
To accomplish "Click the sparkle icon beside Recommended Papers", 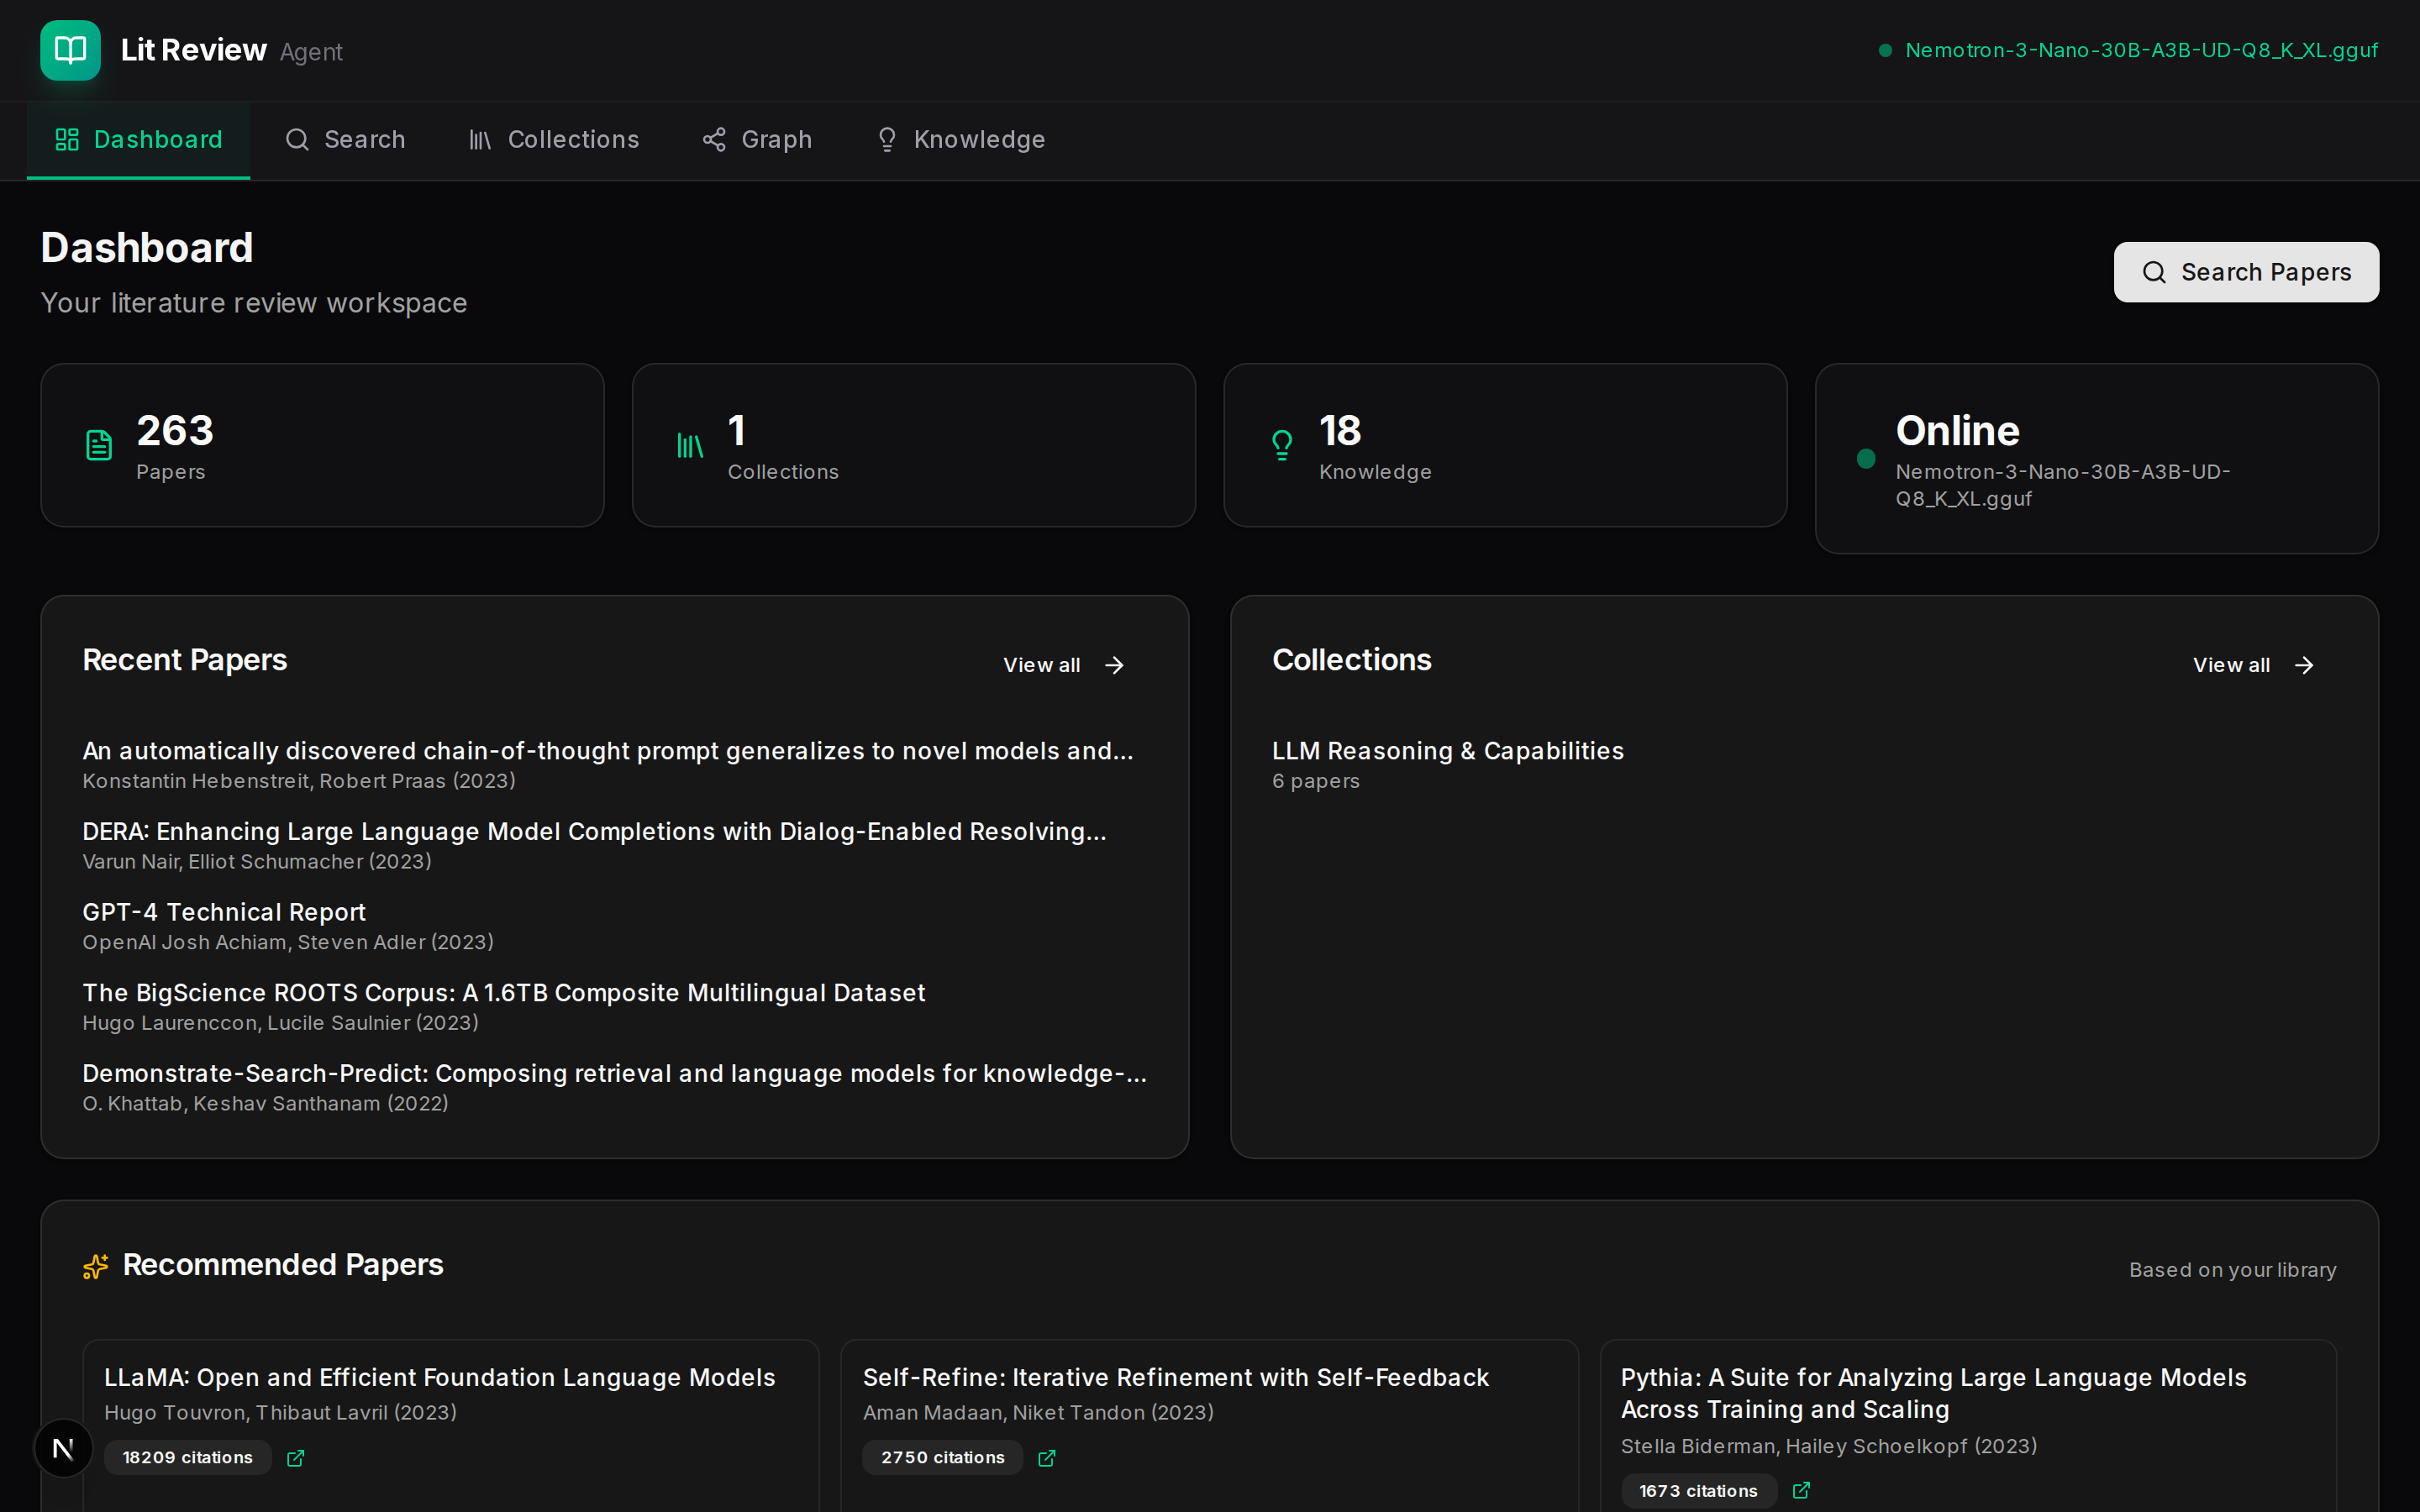I will [x=95, y=1266].
